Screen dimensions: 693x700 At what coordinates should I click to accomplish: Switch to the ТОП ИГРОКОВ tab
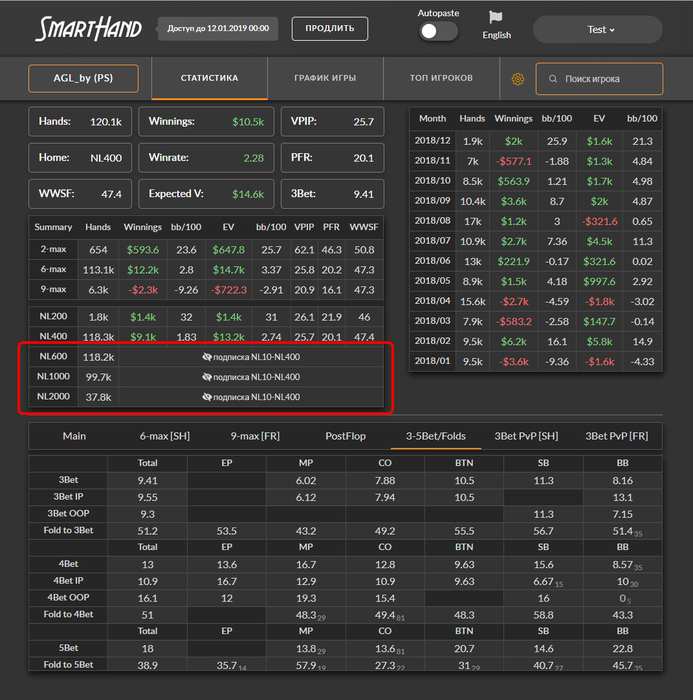click(x=441, y=78)
